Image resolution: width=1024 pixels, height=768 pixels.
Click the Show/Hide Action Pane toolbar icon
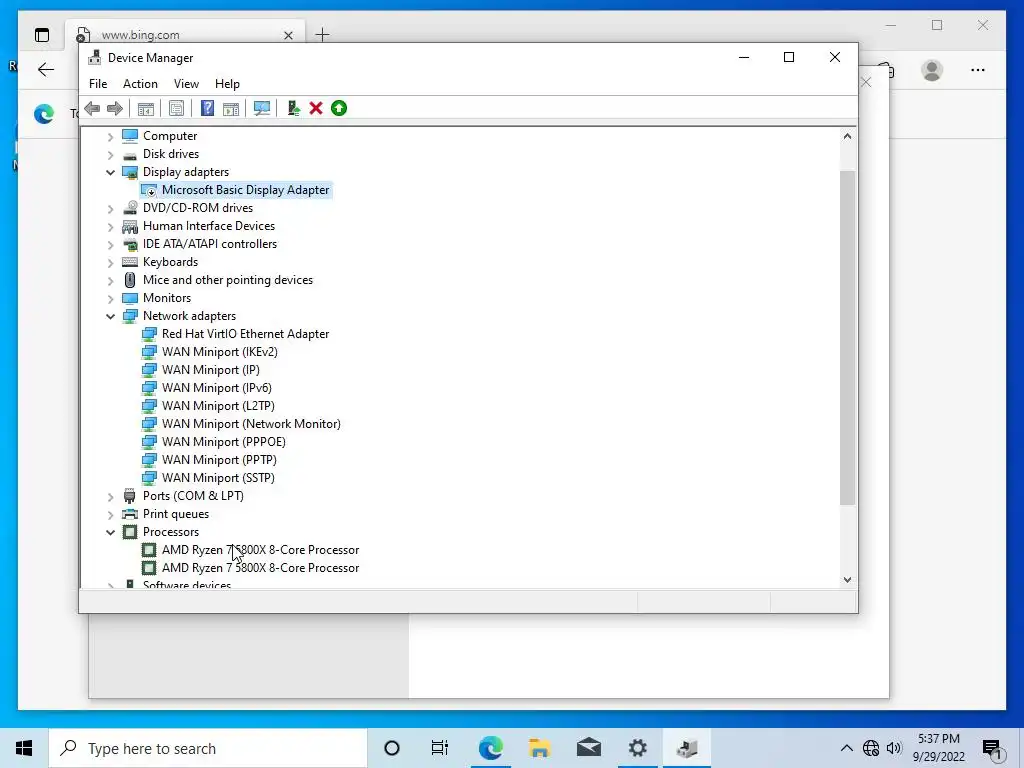pyautogui.click(x=231, y=108)
